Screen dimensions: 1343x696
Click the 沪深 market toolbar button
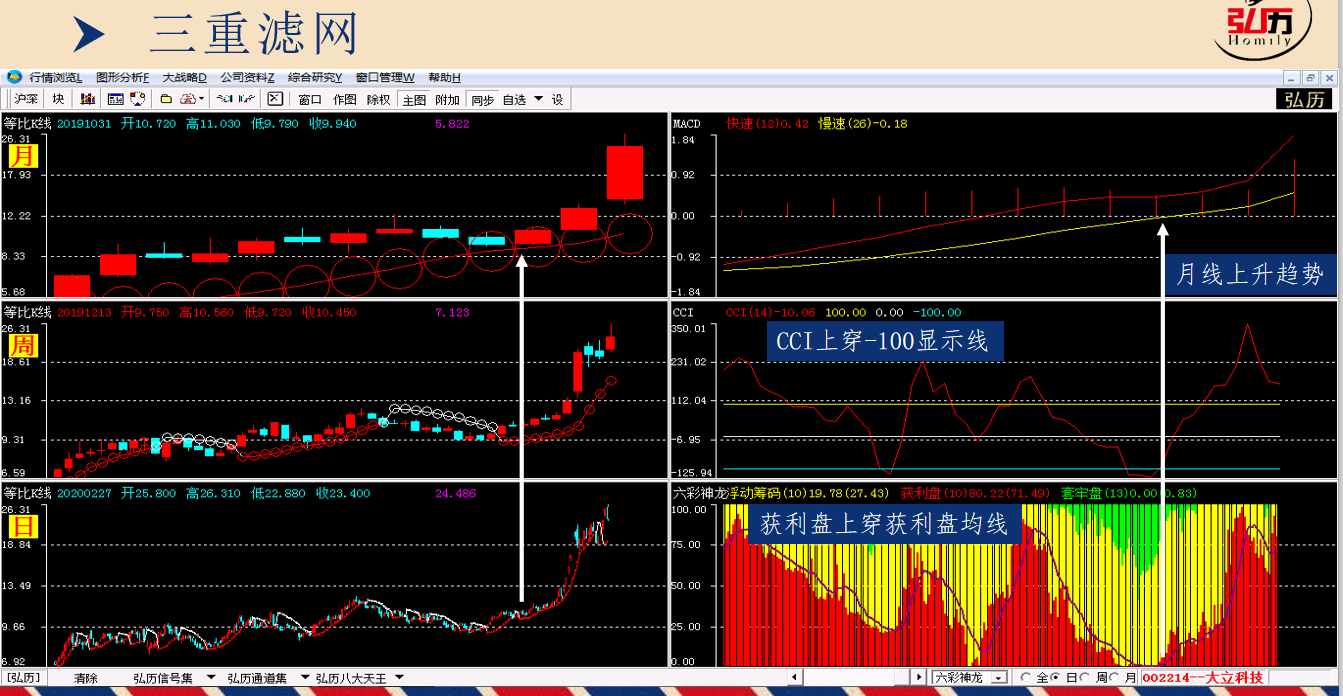click(25, 99)
